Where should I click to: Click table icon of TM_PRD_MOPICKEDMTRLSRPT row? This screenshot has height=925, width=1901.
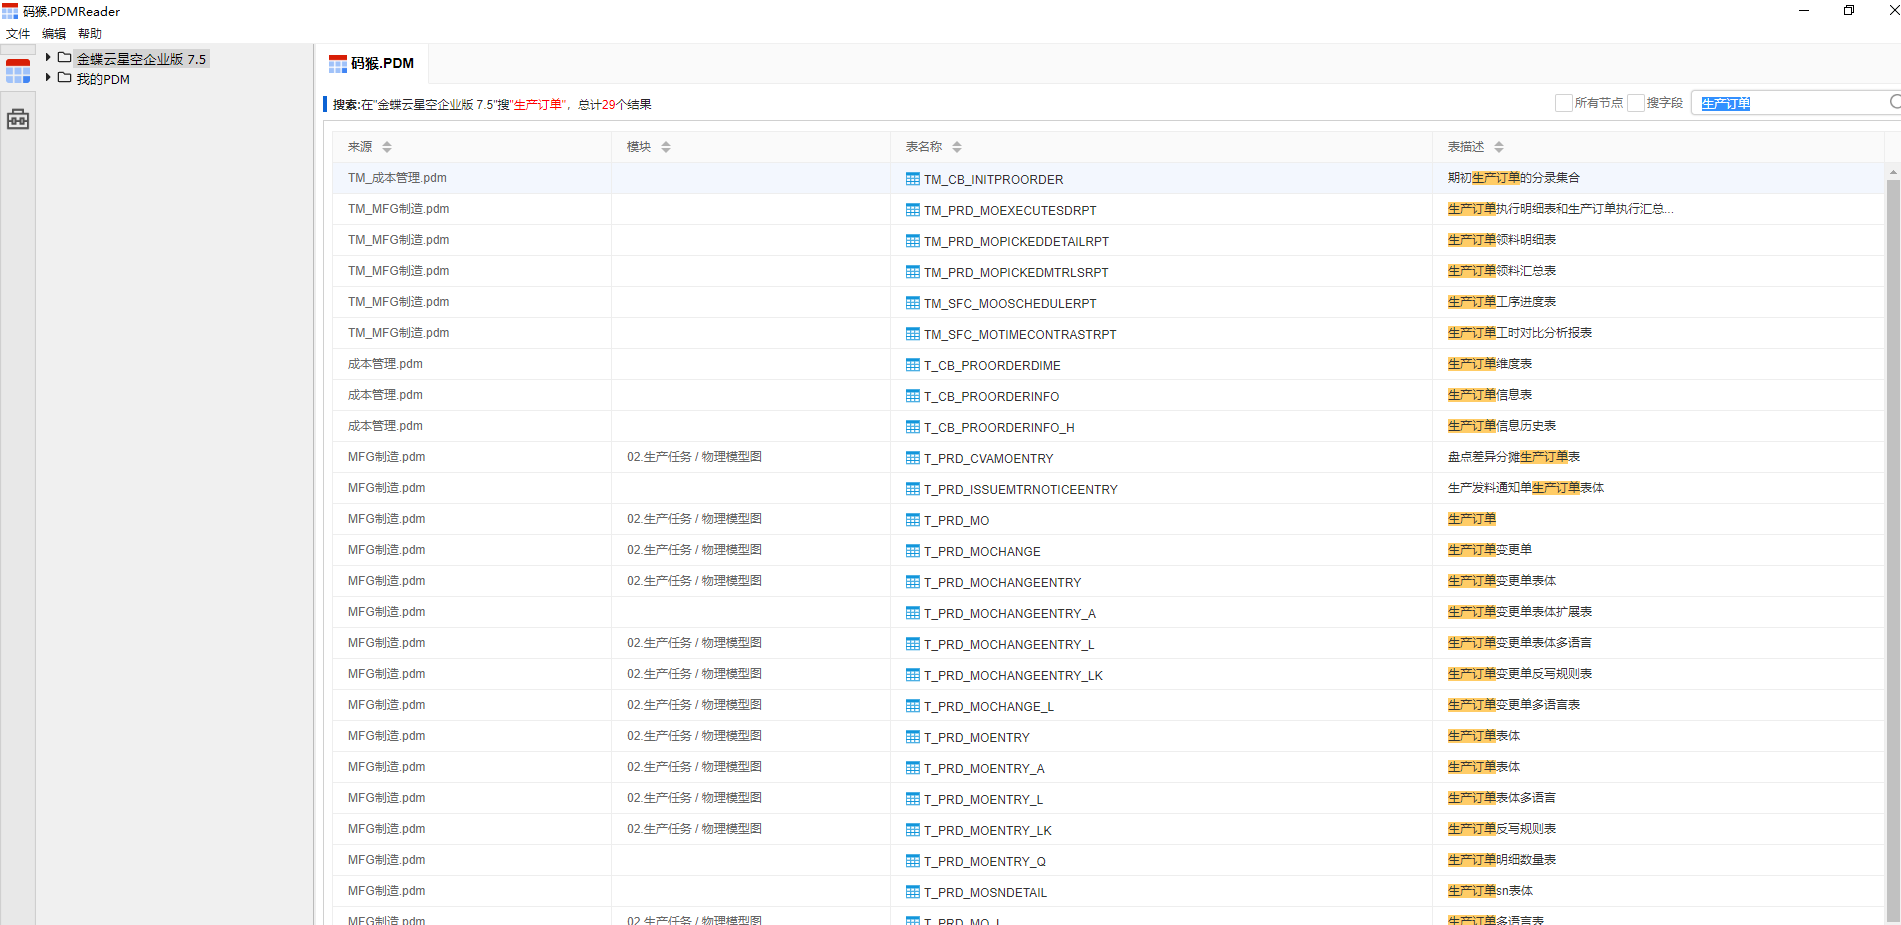913,272
